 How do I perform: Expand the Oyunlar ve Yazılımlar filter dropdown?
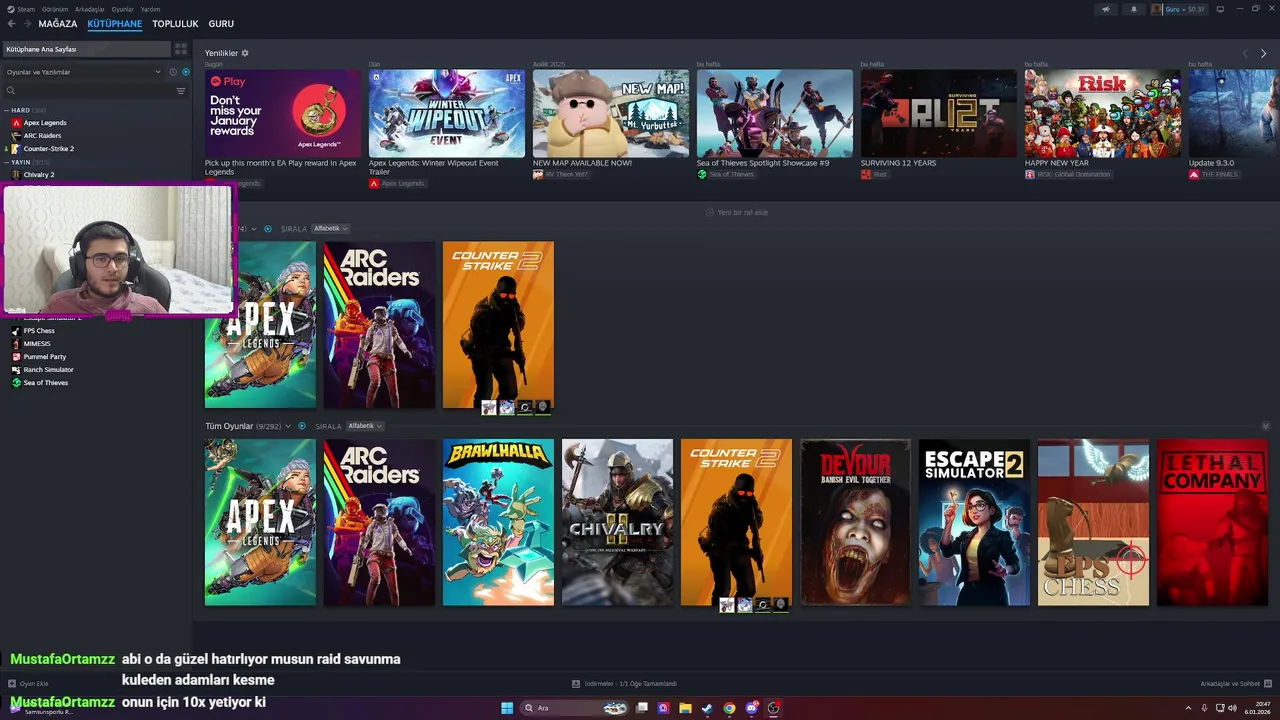pos(83,72)
